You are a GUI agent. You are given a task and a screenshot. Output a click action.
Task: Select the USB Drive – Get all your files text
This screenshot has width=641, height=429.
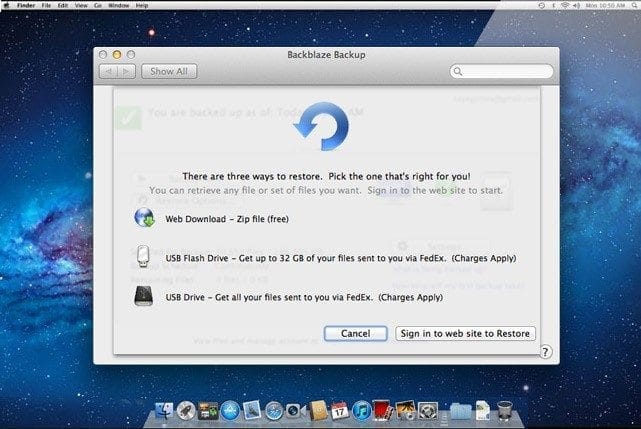click(304, 297)
